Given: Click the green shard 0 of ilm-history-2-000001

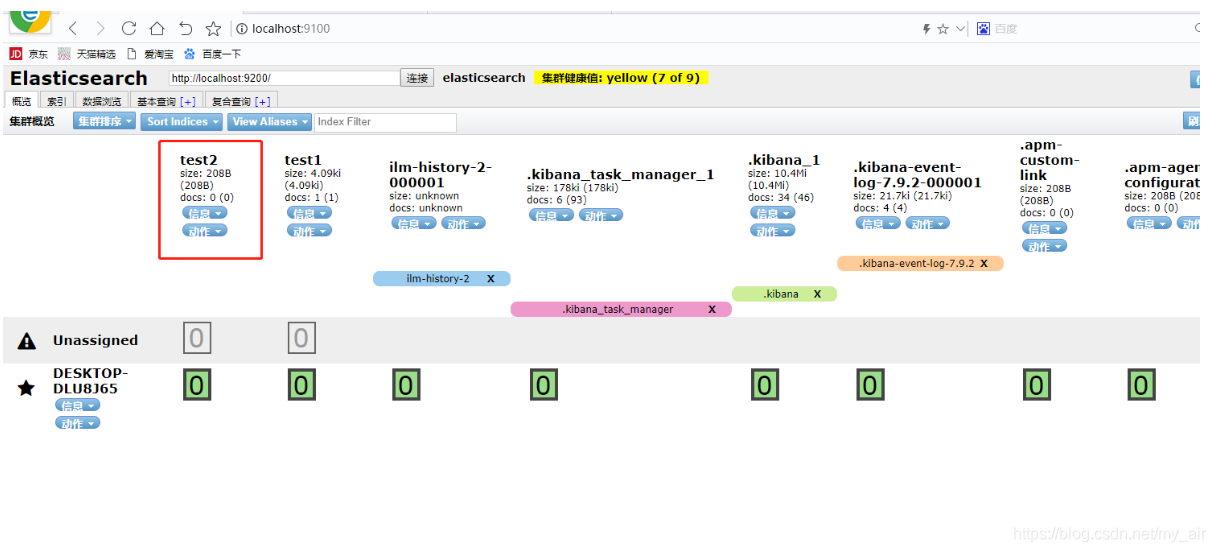Looking at the screenshot, I should click(x=405, y=385).
